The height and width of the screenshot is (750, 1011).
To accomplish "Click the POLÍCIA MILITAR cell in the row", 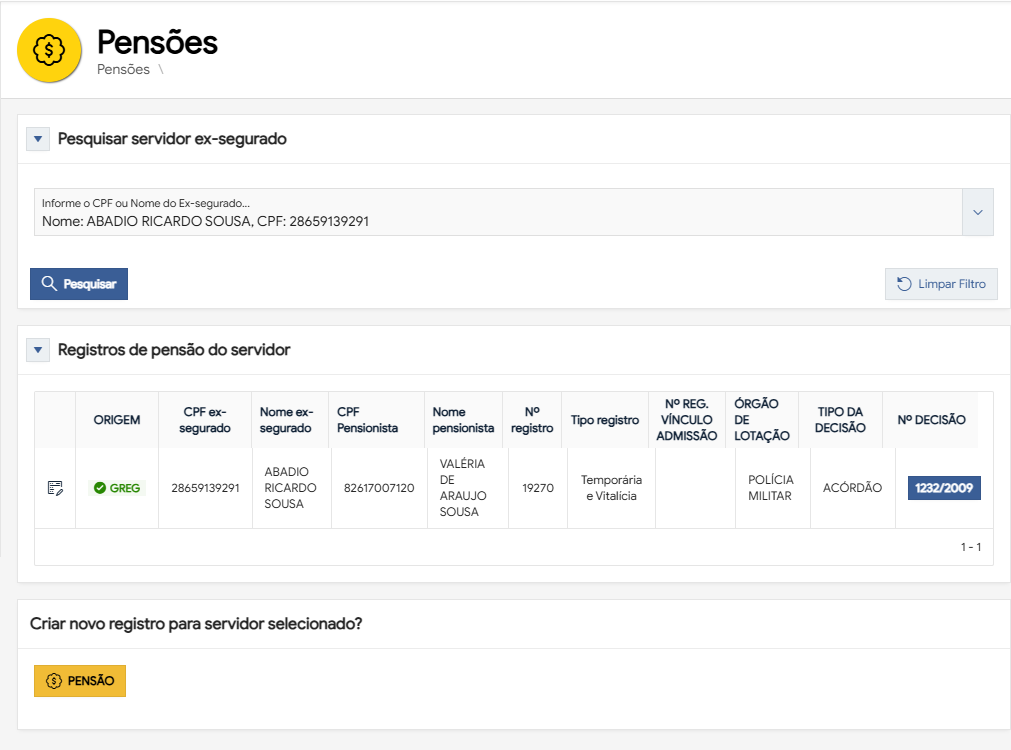I will click(770, 488).
